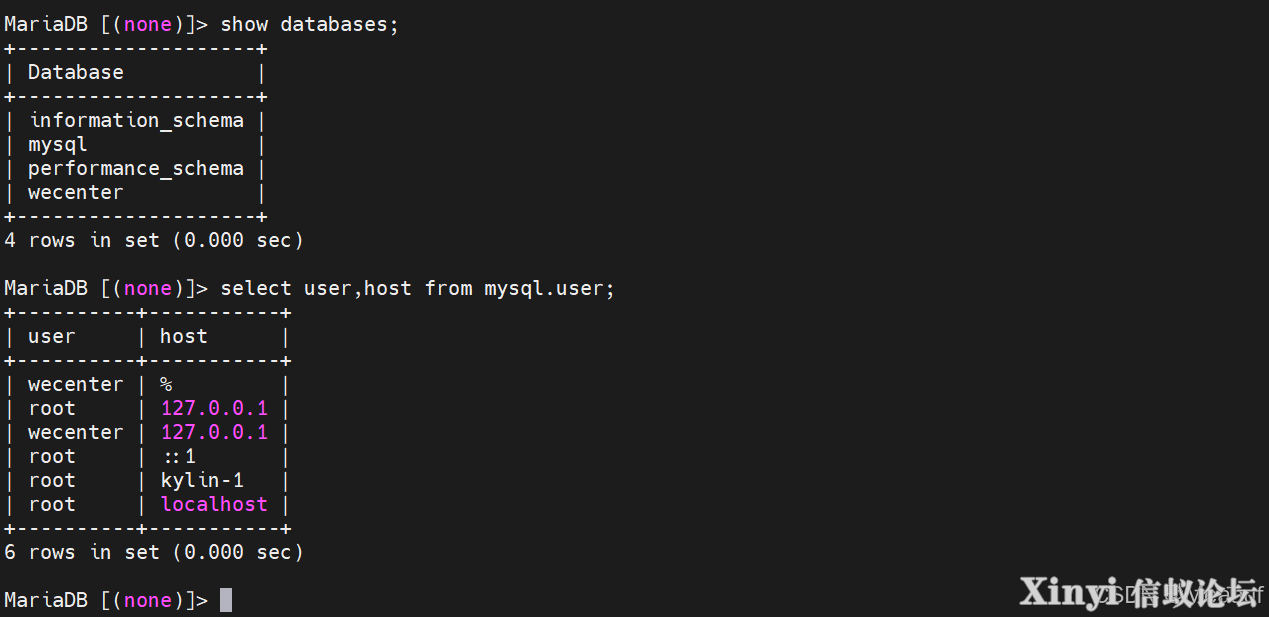Click the 127.0.0.1 host of wecenter
This screenshot has height=617, width=1269.
pos(214,432)
